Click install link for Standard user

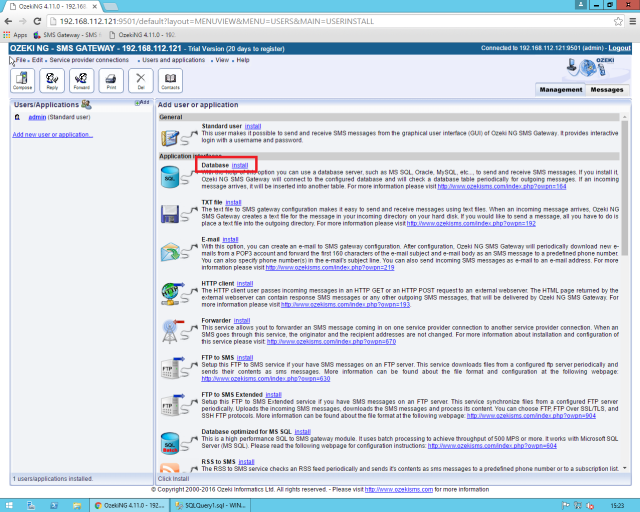pyautogui.click(x=253, y=126)
